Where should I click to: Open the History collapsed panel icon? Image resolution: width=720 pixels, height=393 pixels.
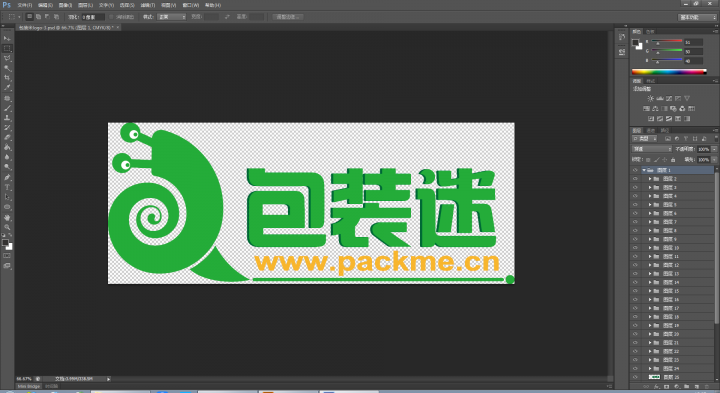tap(622, 37)
